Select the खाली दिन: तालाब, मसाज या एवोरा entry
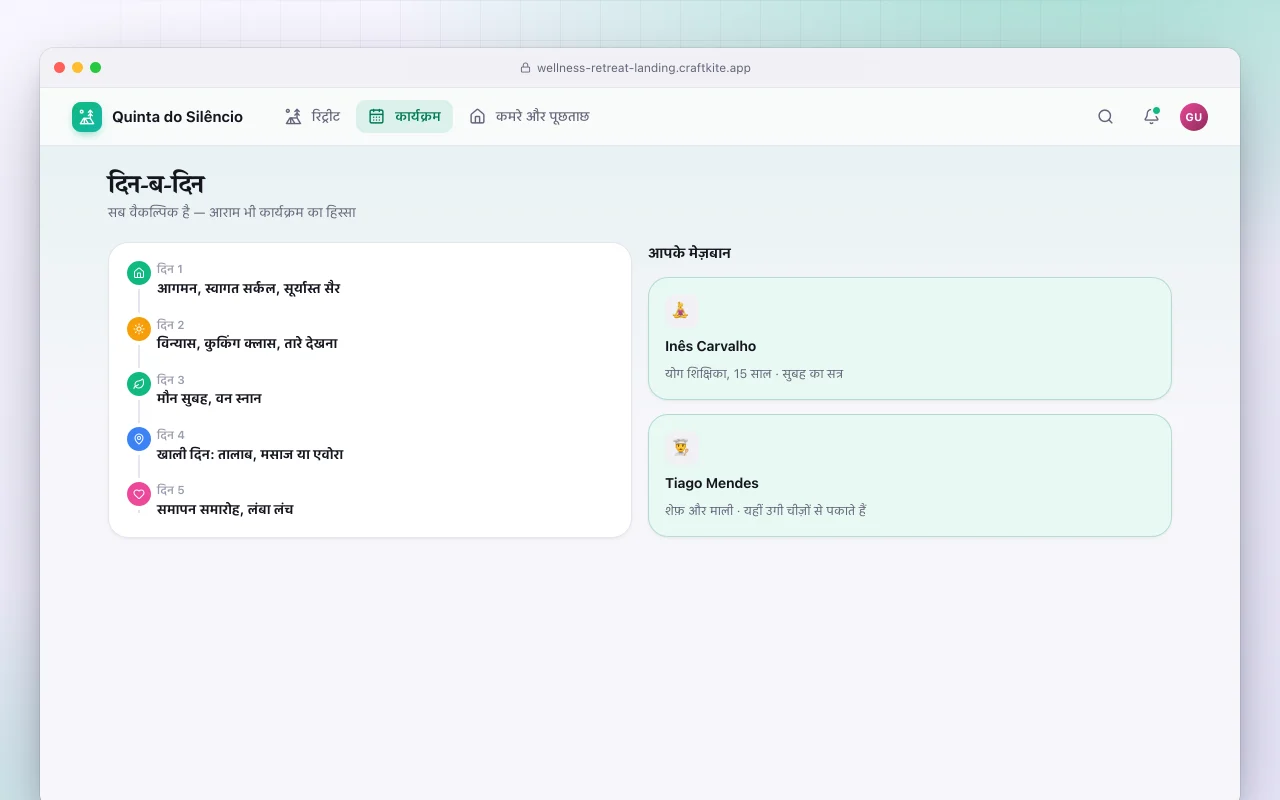 (250, 454)
